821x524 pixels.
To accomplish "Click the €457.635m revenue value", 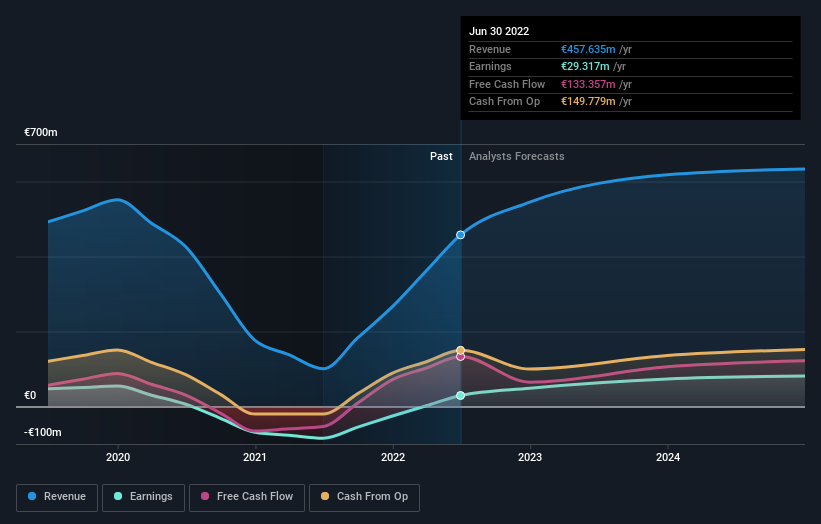I will [588, 49].
